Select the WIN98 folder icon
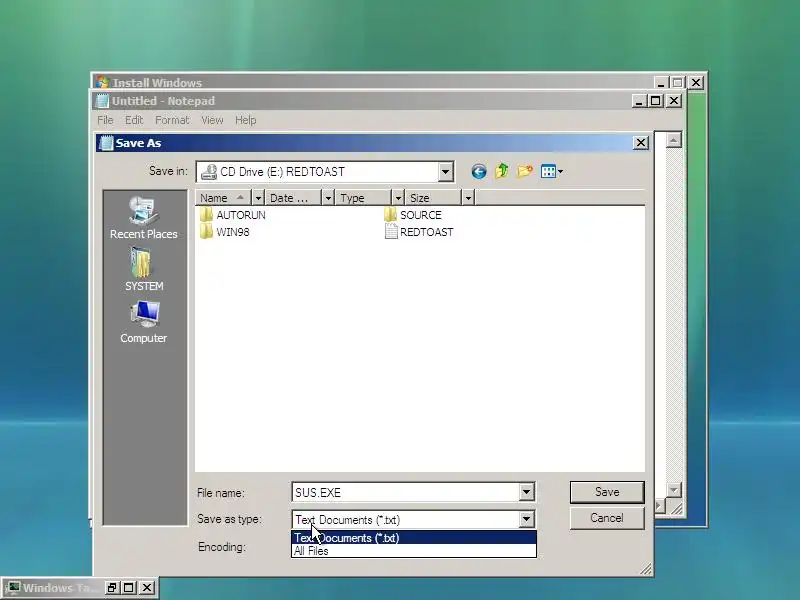The image size is (800, 600). tap(206, 232)
